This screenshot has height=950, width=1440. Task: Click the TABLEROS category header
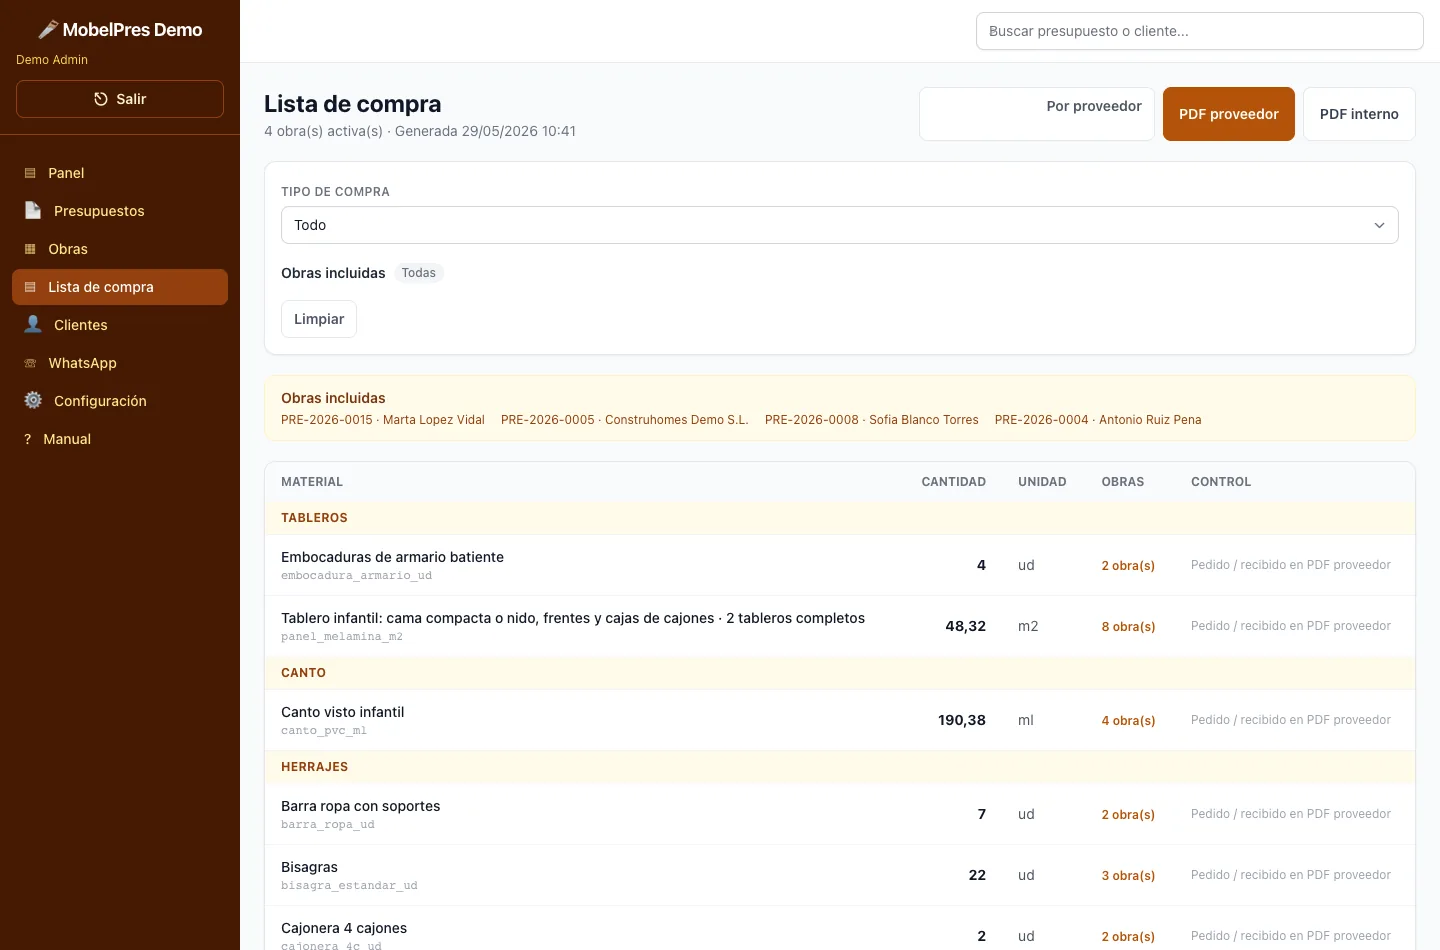(x=314, y=518)
